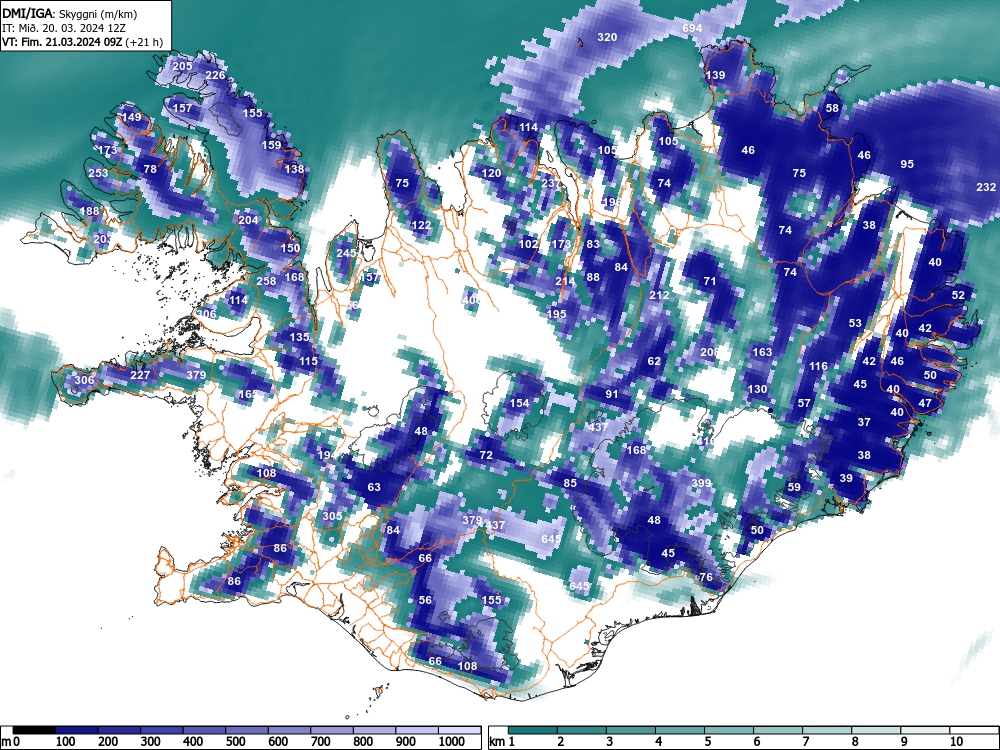
Task: Pick the darkest blue swatch between 100 and 200
Action: pyautogui.click(x=77, y=730)
